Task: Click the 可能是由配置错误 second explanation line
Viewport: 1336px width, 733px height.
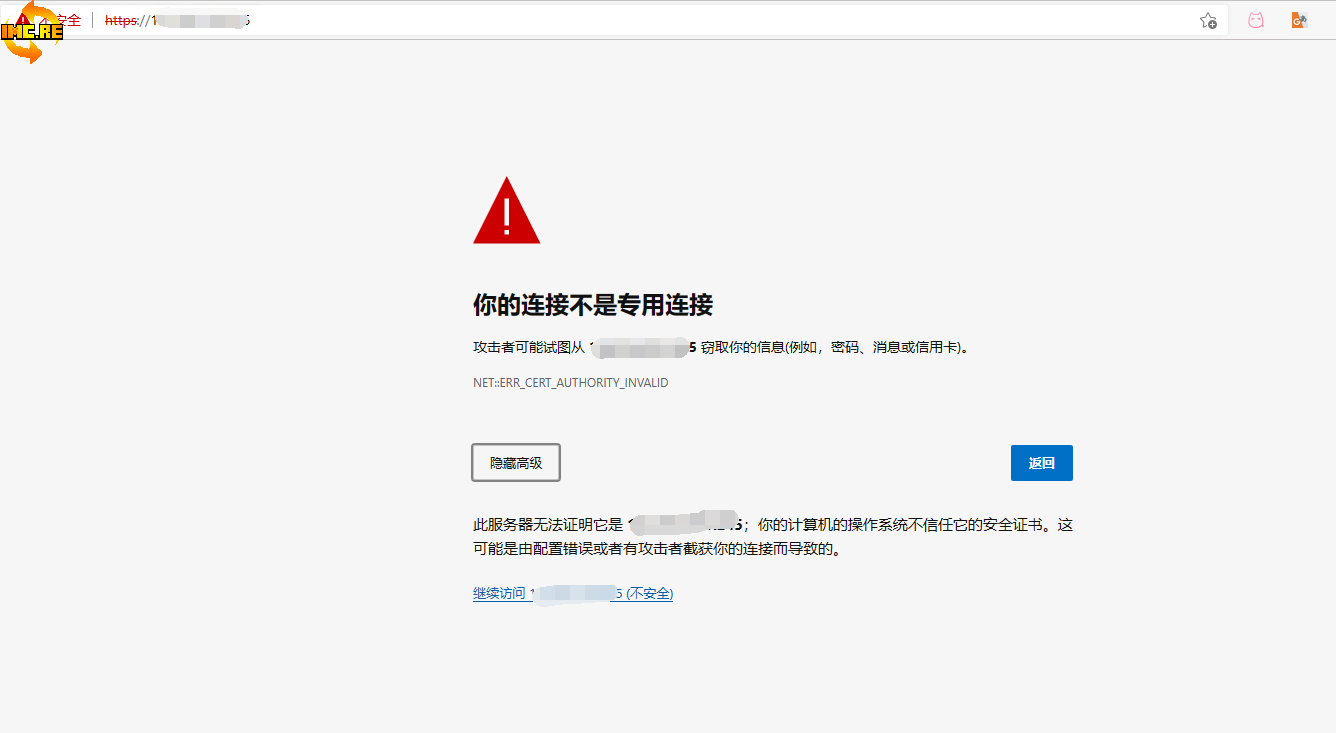Action: (656, 549)
